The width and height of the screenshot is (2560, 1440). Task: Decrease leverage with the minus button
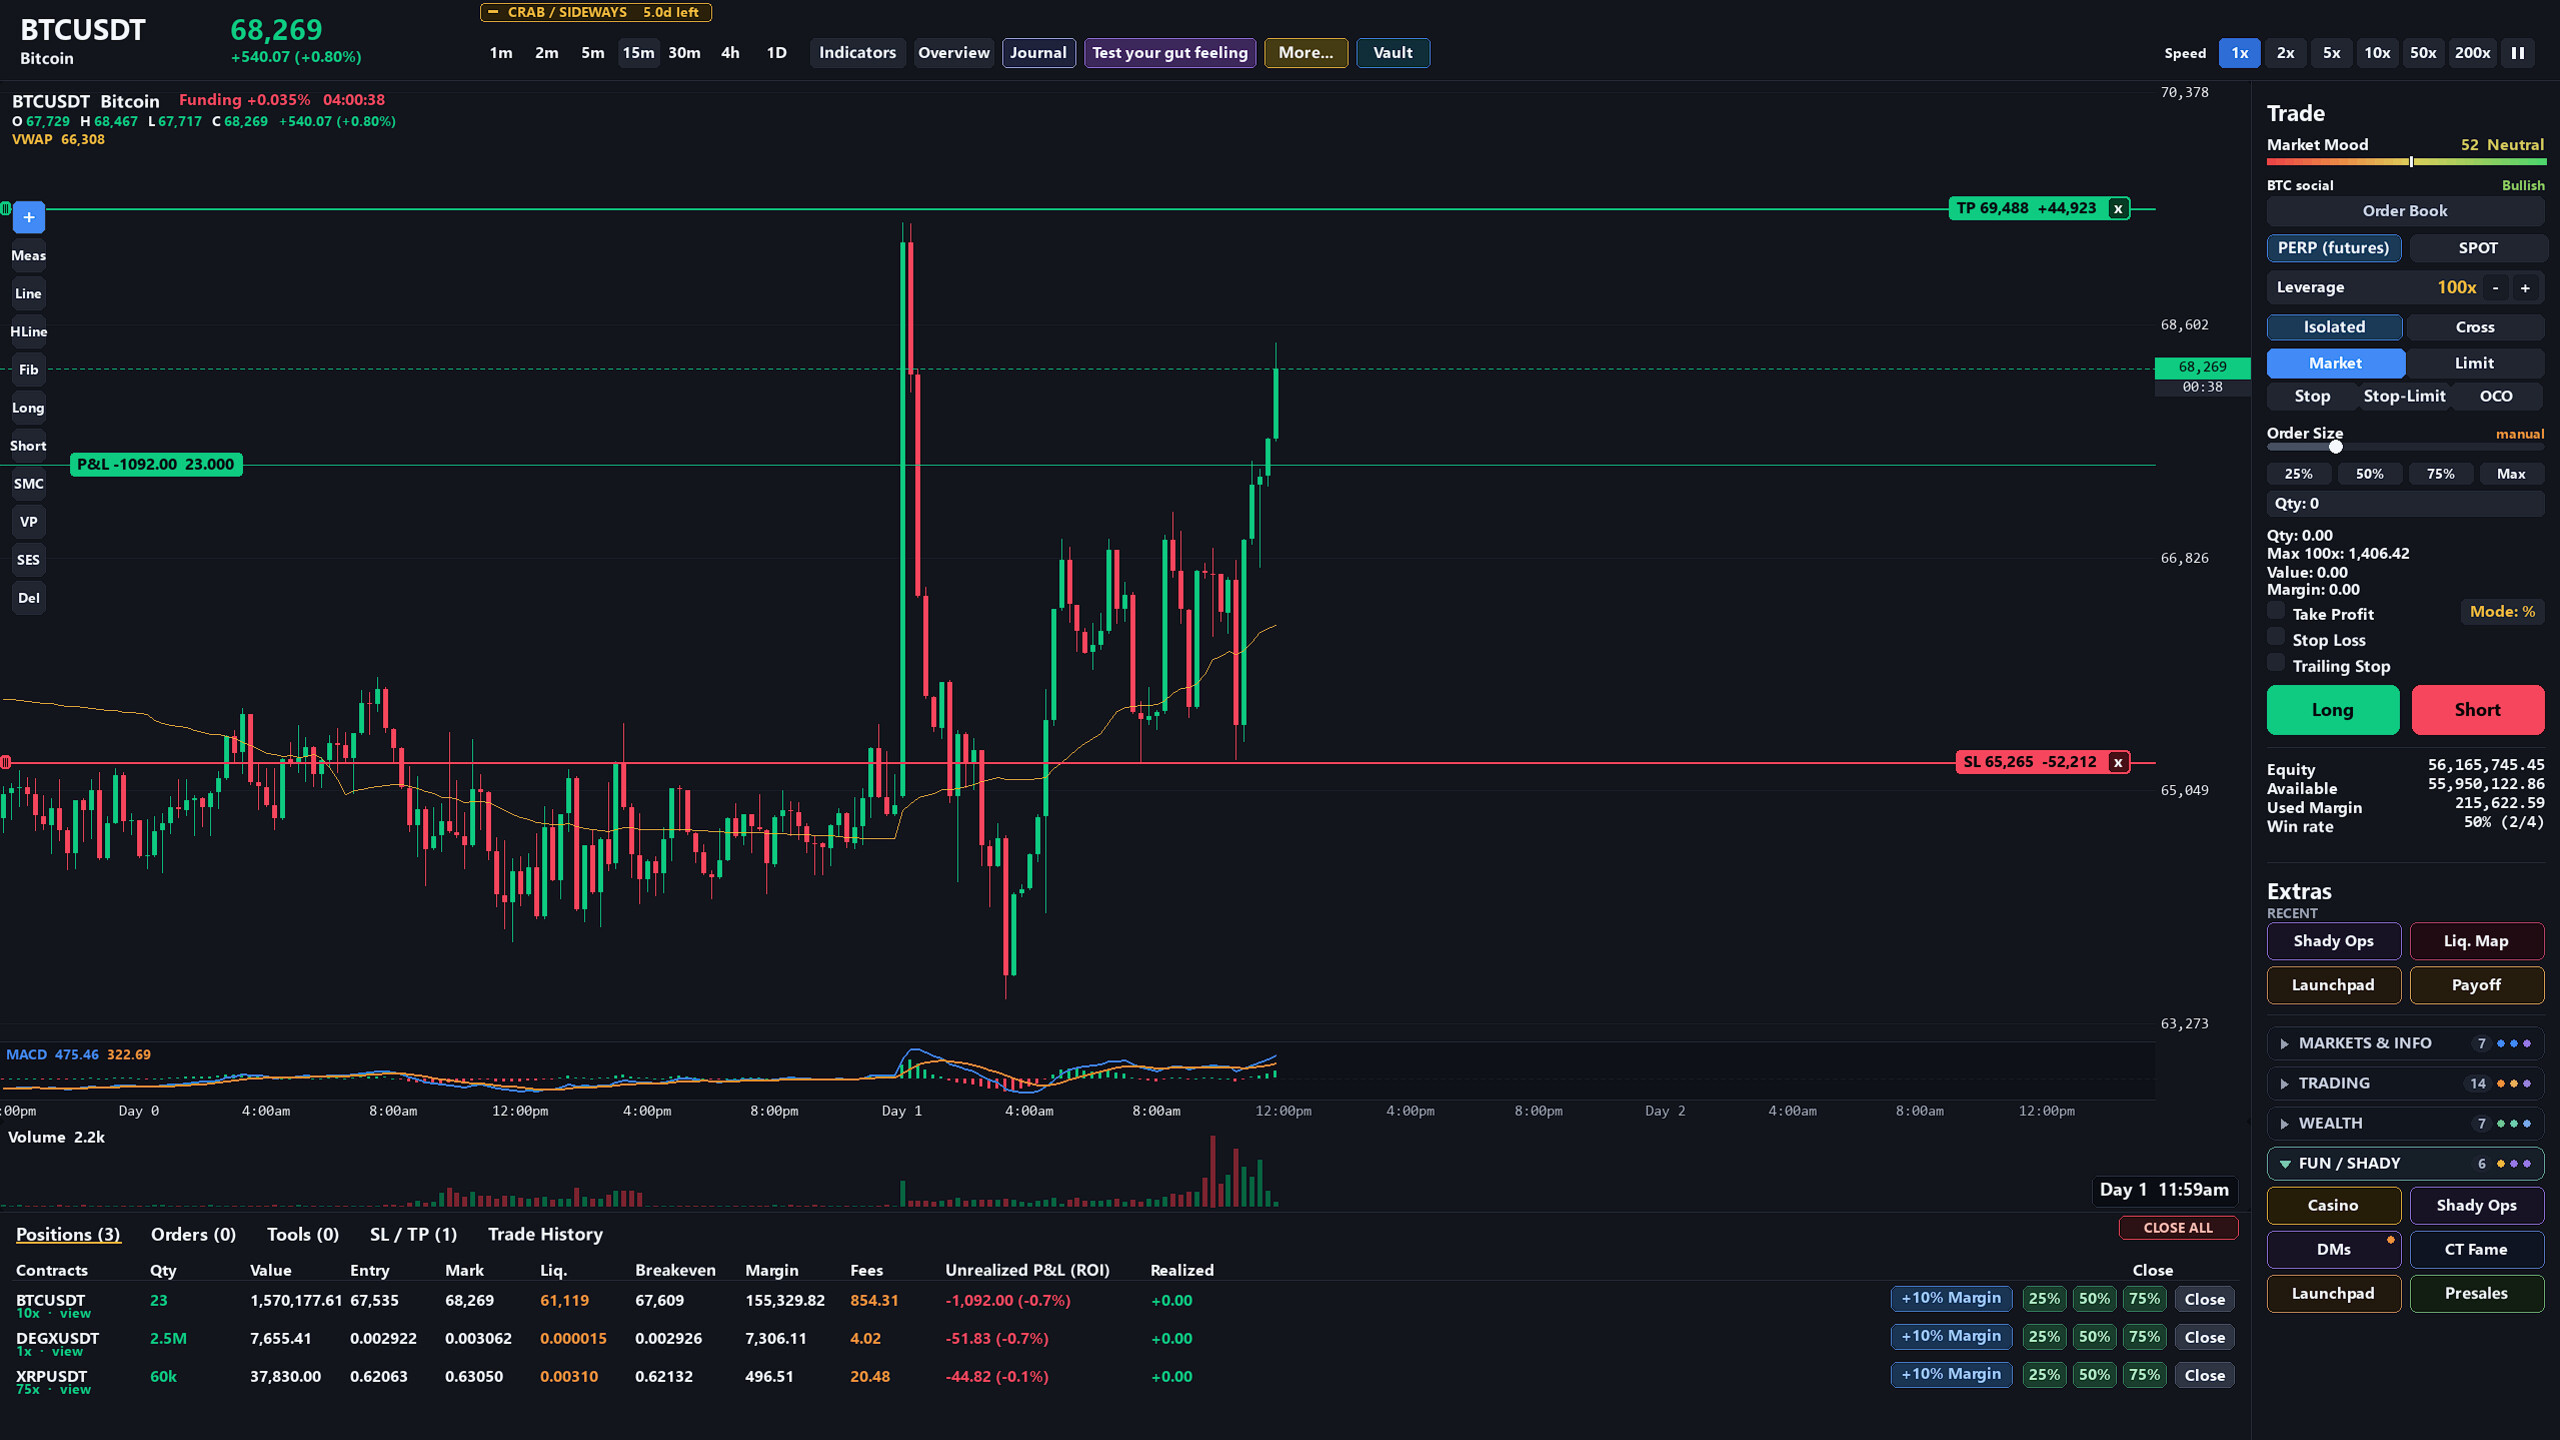tap(2496, 287)
